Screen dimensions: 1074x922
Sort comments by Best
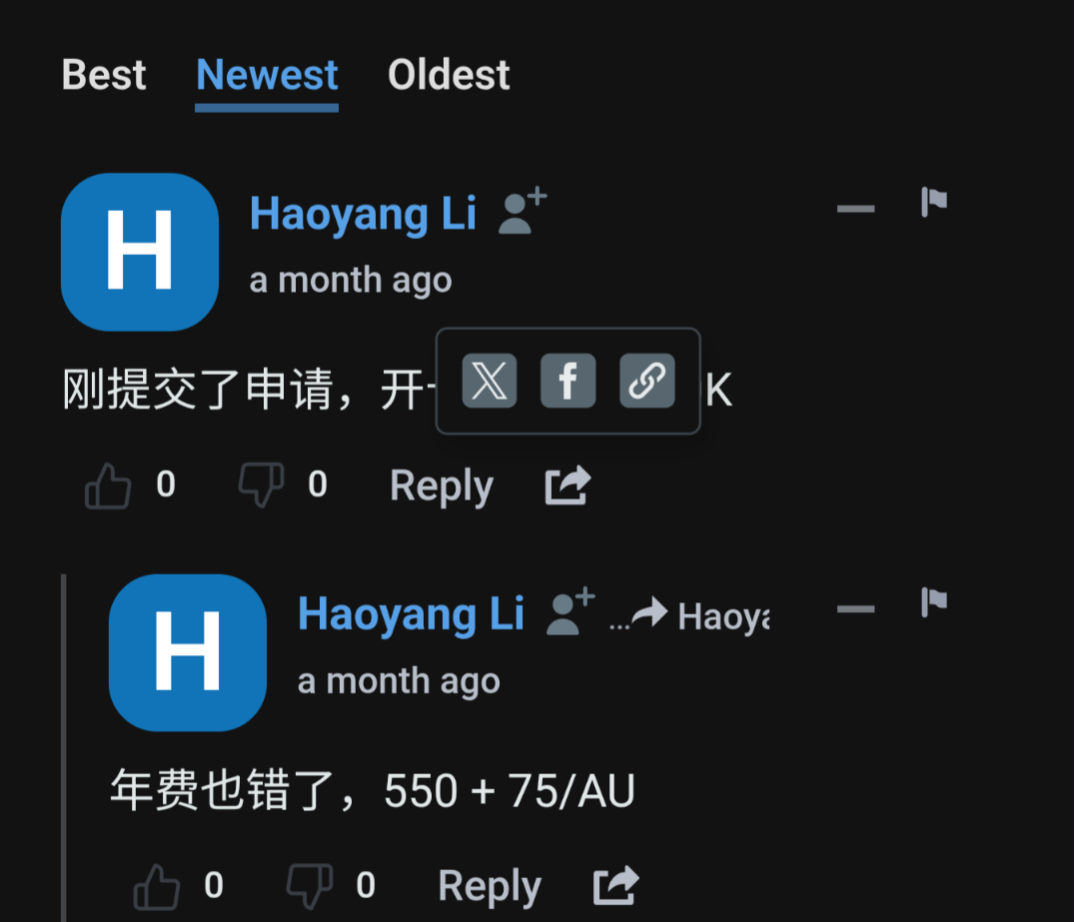click(x=104, y=74)
